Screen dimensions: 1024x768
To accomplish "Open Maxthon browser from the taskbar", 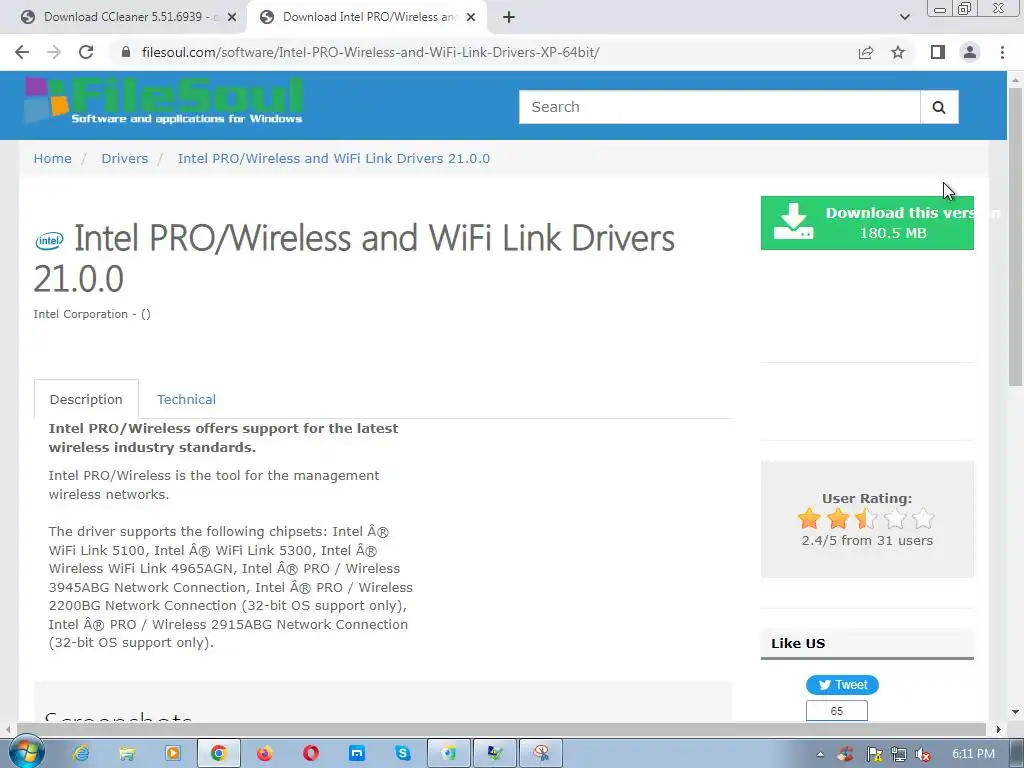I will pyautogui.click(x=357, y=753).
